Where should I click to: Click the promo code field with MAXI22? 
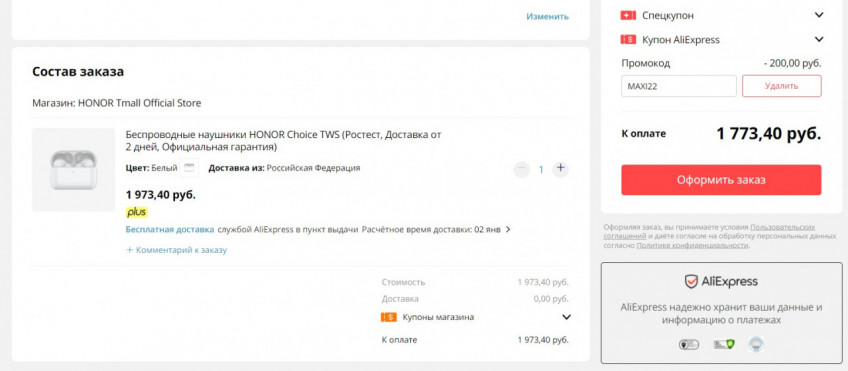point(679,86)
